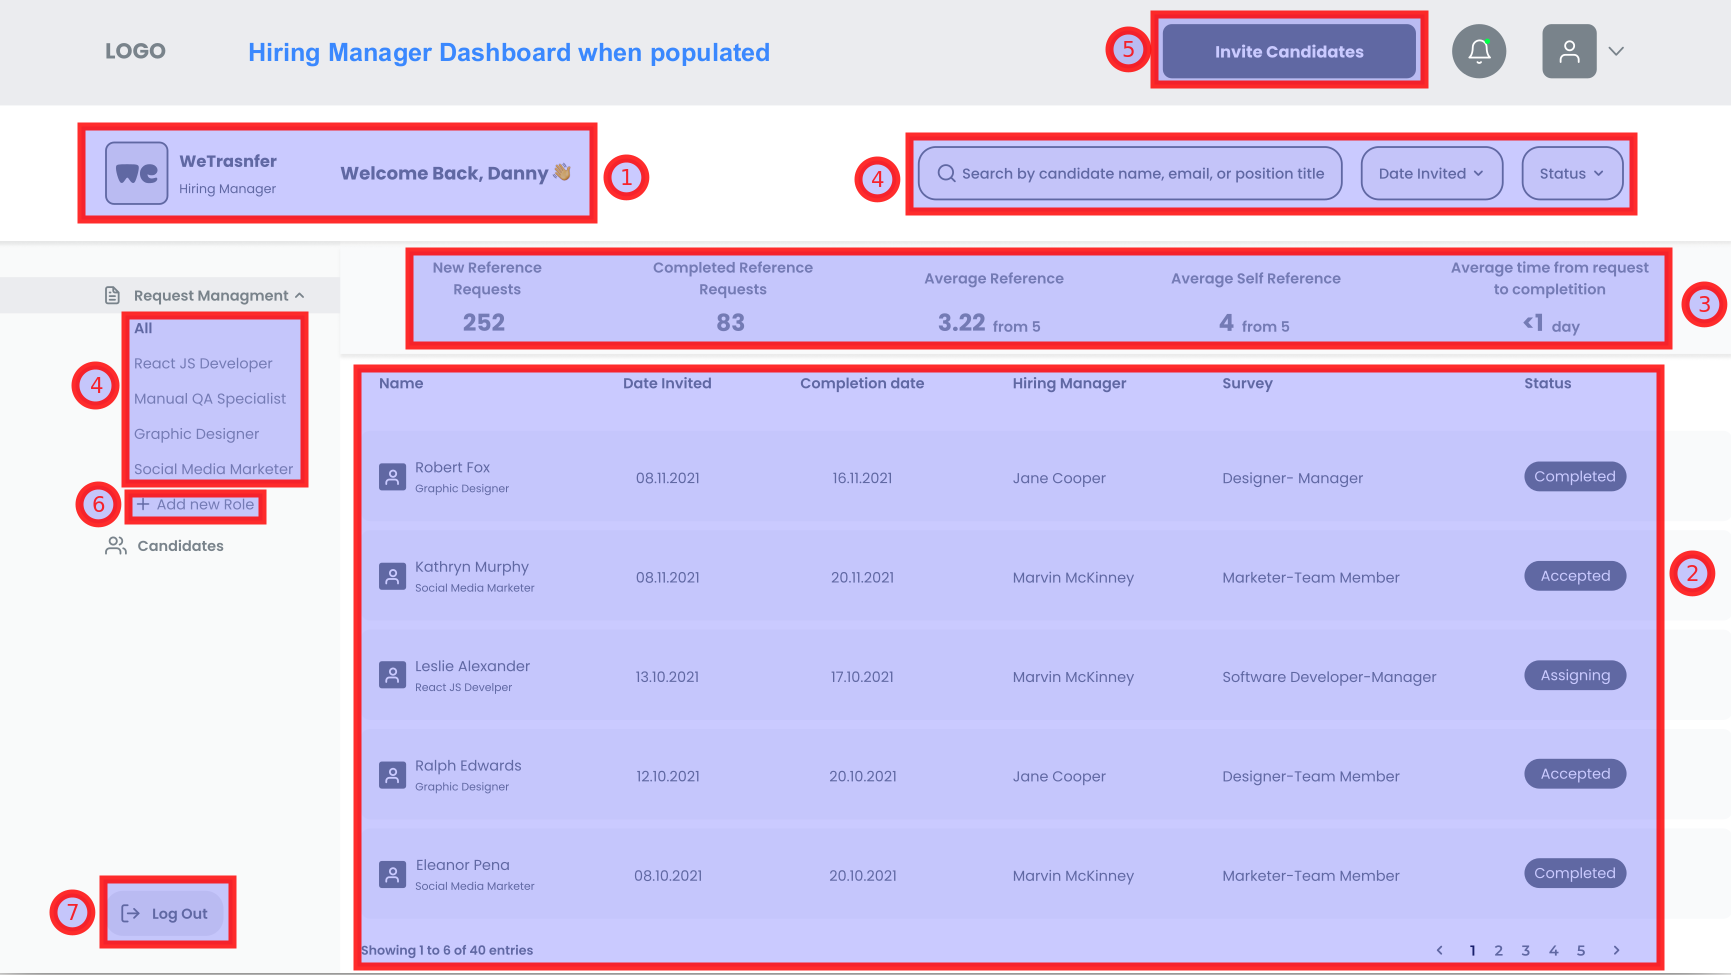1731x975 pixels.
Task: Expand the profile menu chevron
Action: click(1616, 51)
